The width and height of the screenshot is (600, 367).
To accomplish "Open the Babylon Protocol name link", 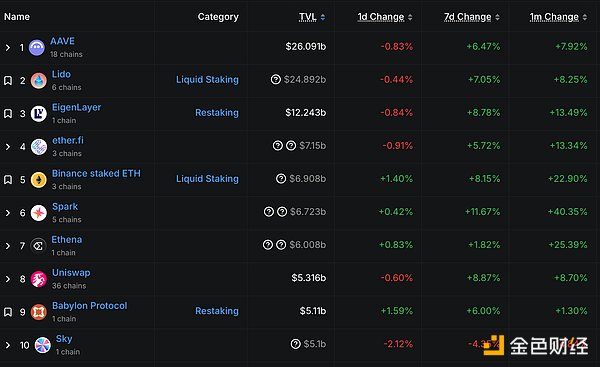I will tap(90, 306).
